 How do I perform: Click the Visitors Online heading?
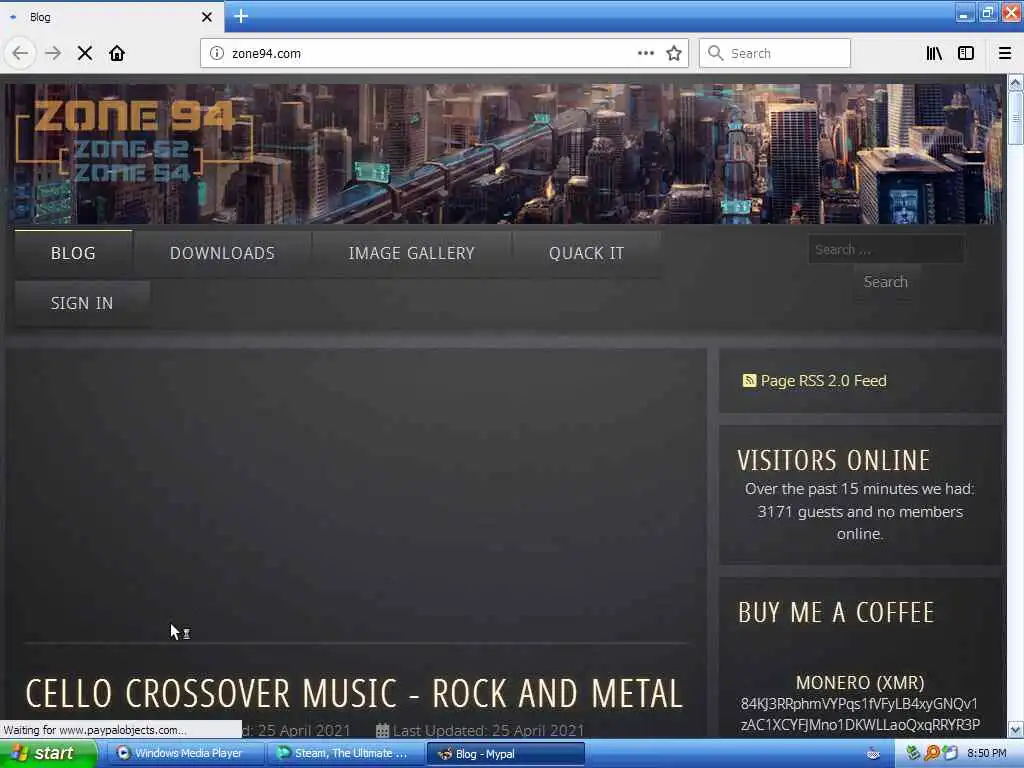click(833, 460)
